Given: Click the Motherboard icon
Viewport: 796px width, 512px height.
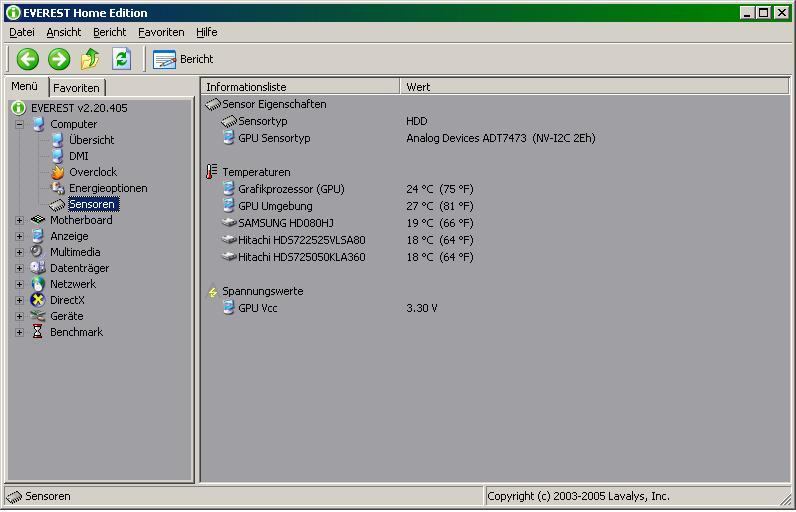Looking at the screenshot, I should click(38, 220).
